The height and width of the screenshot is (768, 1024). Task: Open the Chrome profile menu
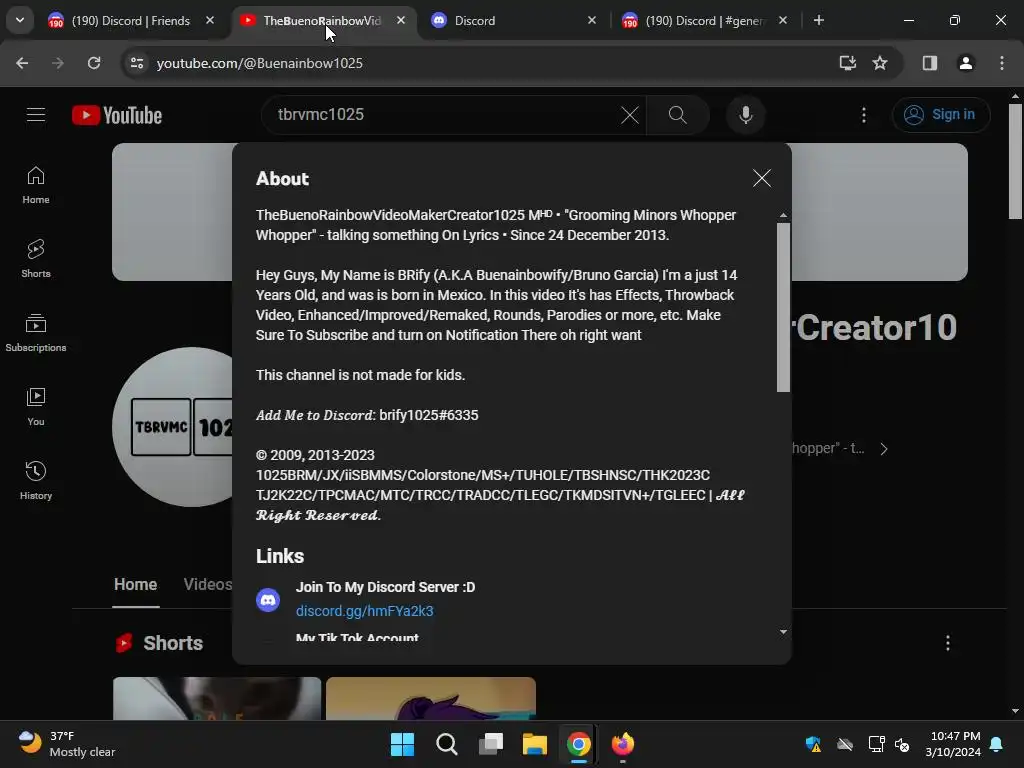[965, 63]
